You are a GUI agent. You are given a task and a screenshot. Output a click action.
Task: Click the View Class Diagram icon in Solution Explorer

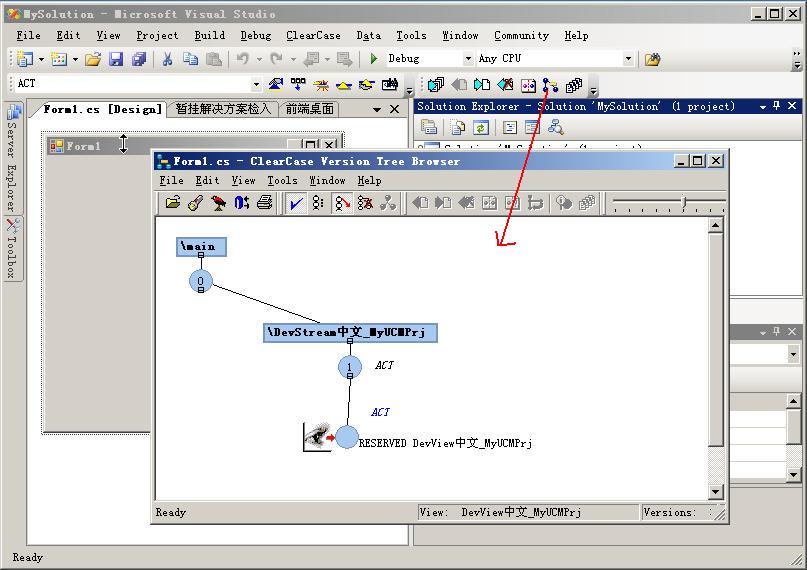tap(555, 127)
